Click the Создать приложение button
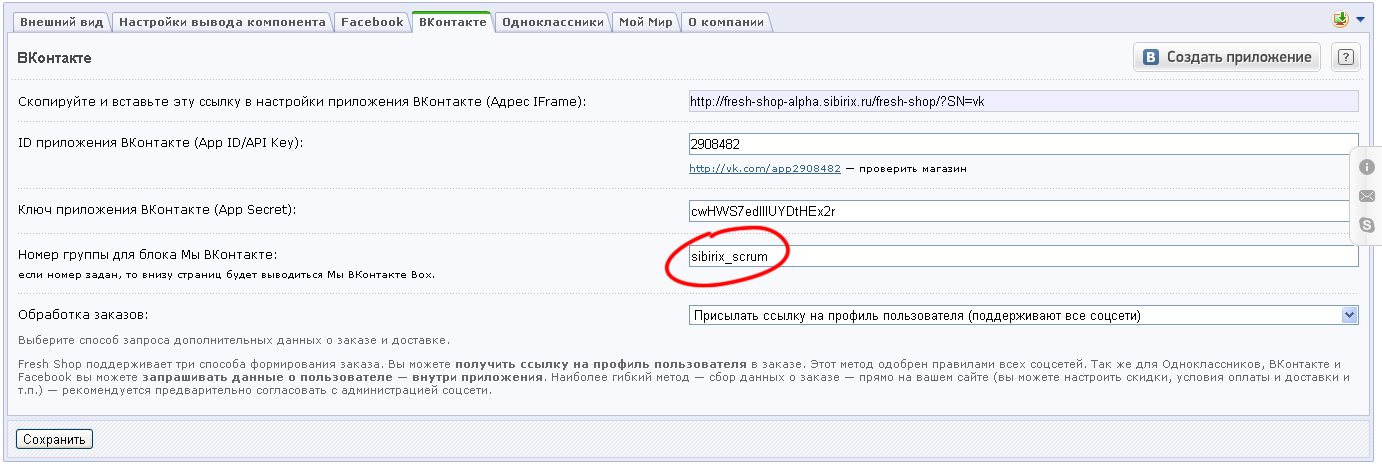The width and height of the screenshot is (1382, 466). [1227, 57]
